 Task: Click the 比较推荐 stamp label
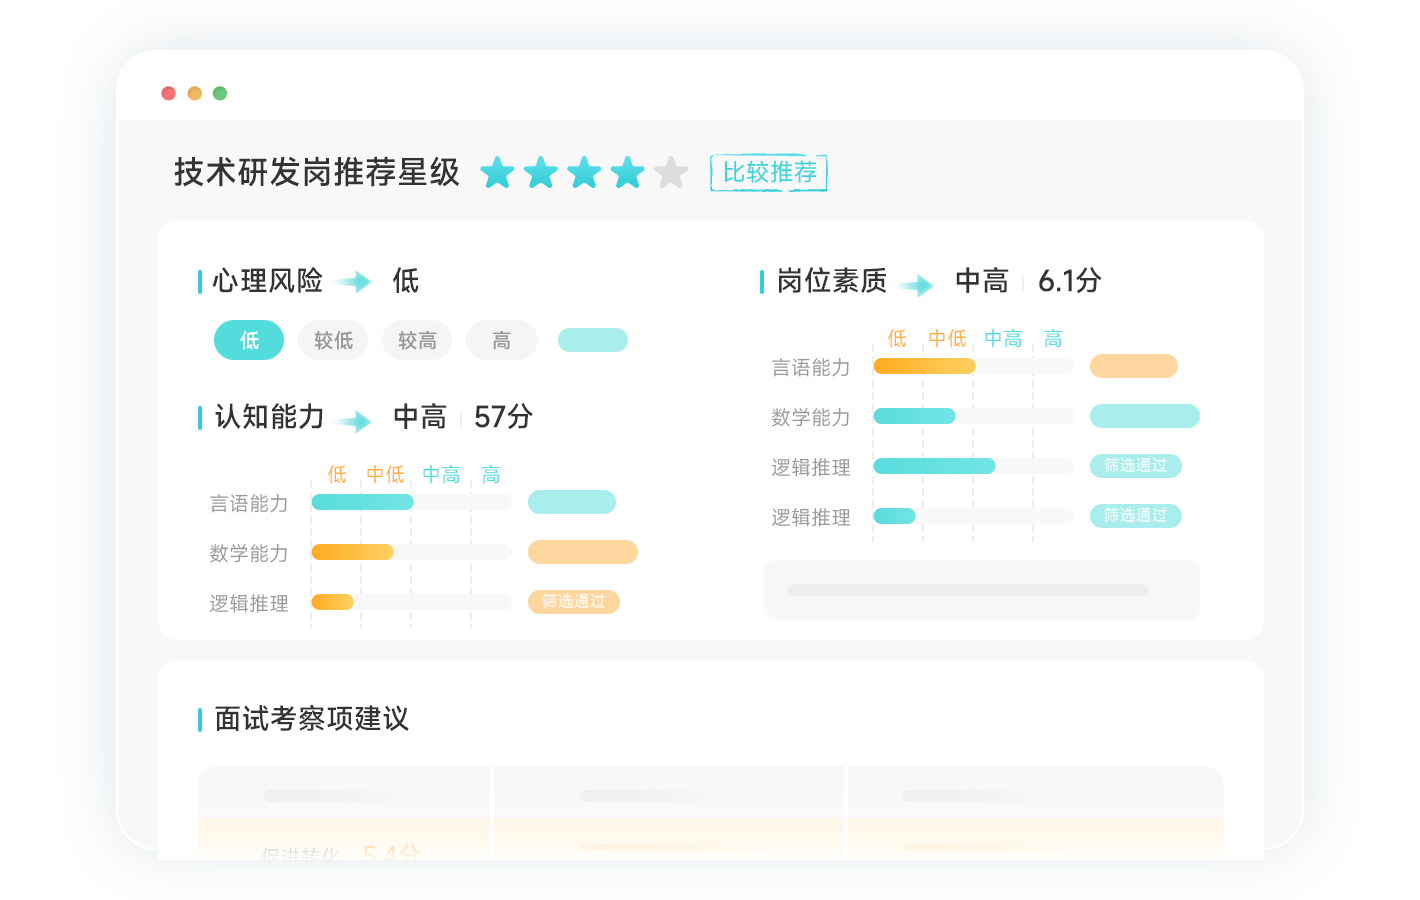coord(769,173)
